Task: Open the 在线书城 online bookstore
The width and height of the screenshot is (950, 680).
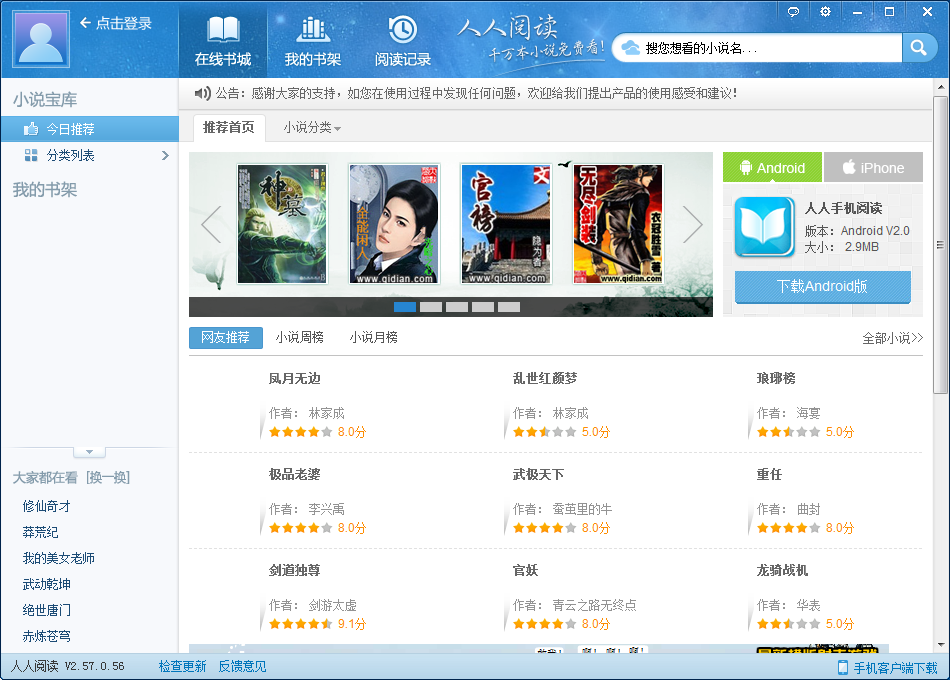Action: pyautogui.click(x=223, y=41)
